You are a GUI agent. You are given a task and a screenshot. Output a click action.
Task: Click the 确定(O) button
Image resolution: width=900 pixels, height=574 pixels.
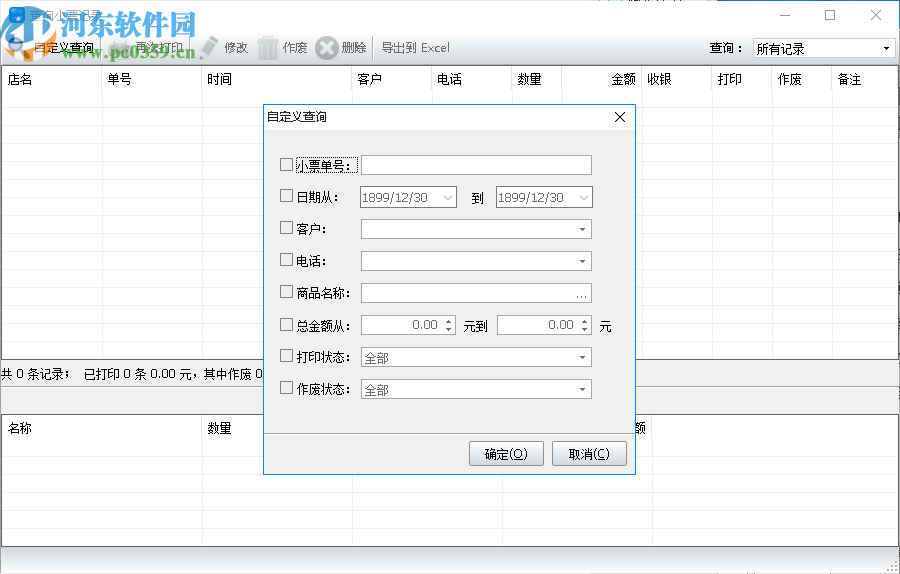point(506,454)
